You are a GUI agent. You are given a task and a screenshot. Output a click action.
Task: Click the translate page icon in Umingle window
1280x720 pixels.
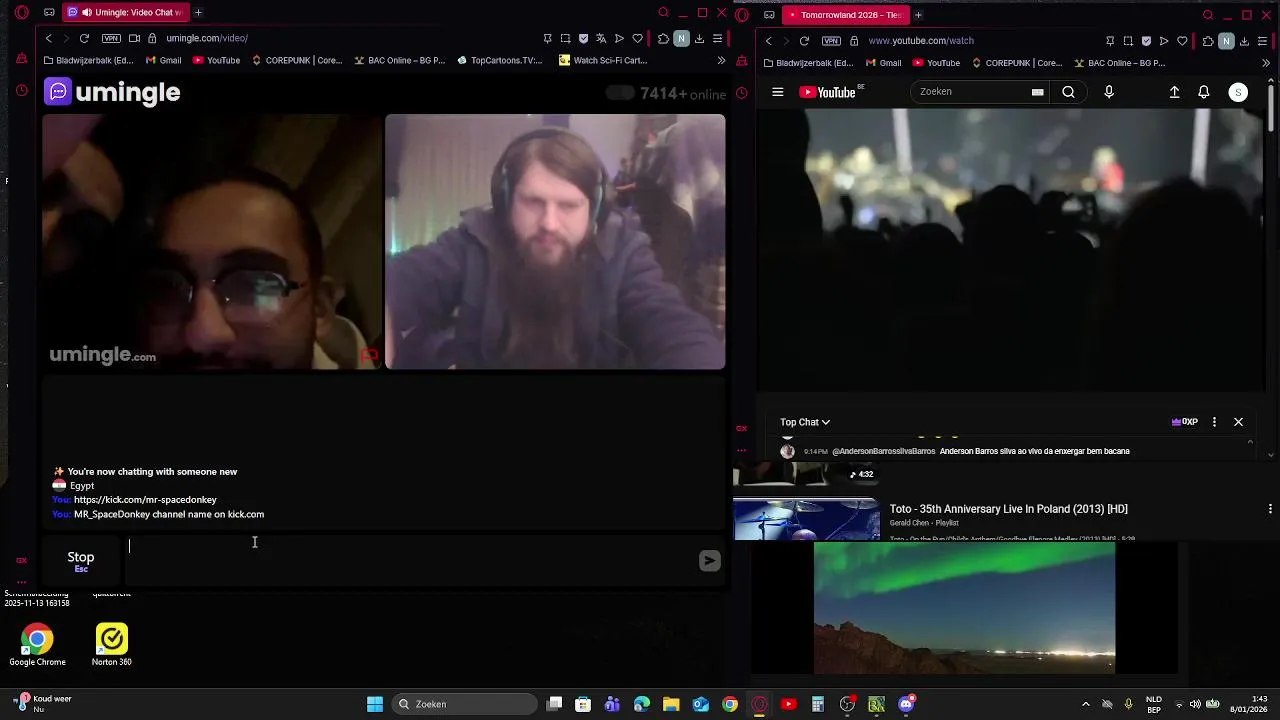coord(601,38)
